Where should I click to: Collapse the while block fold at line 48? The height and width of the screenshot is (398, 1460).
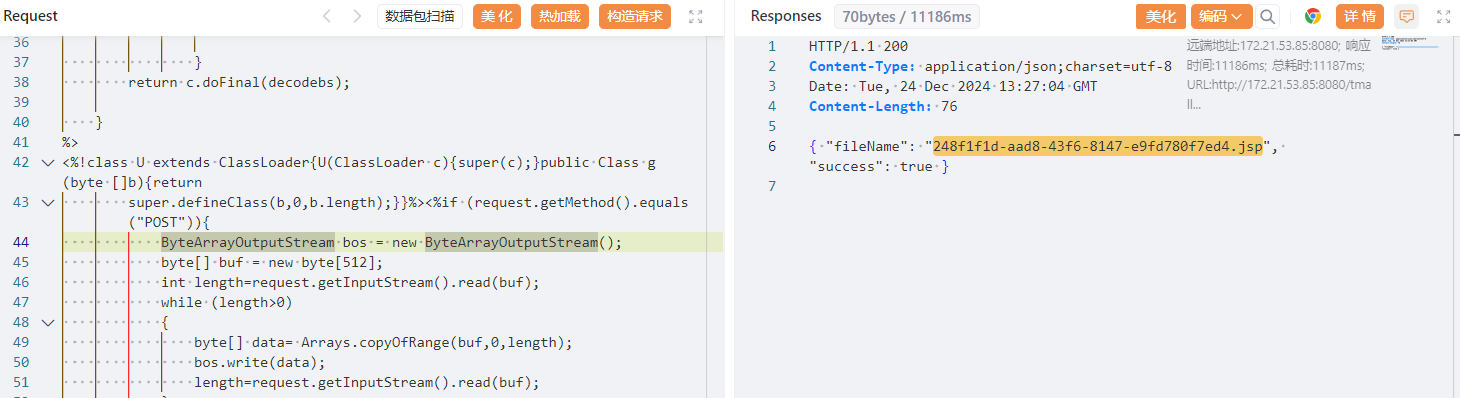coord(48,323)
